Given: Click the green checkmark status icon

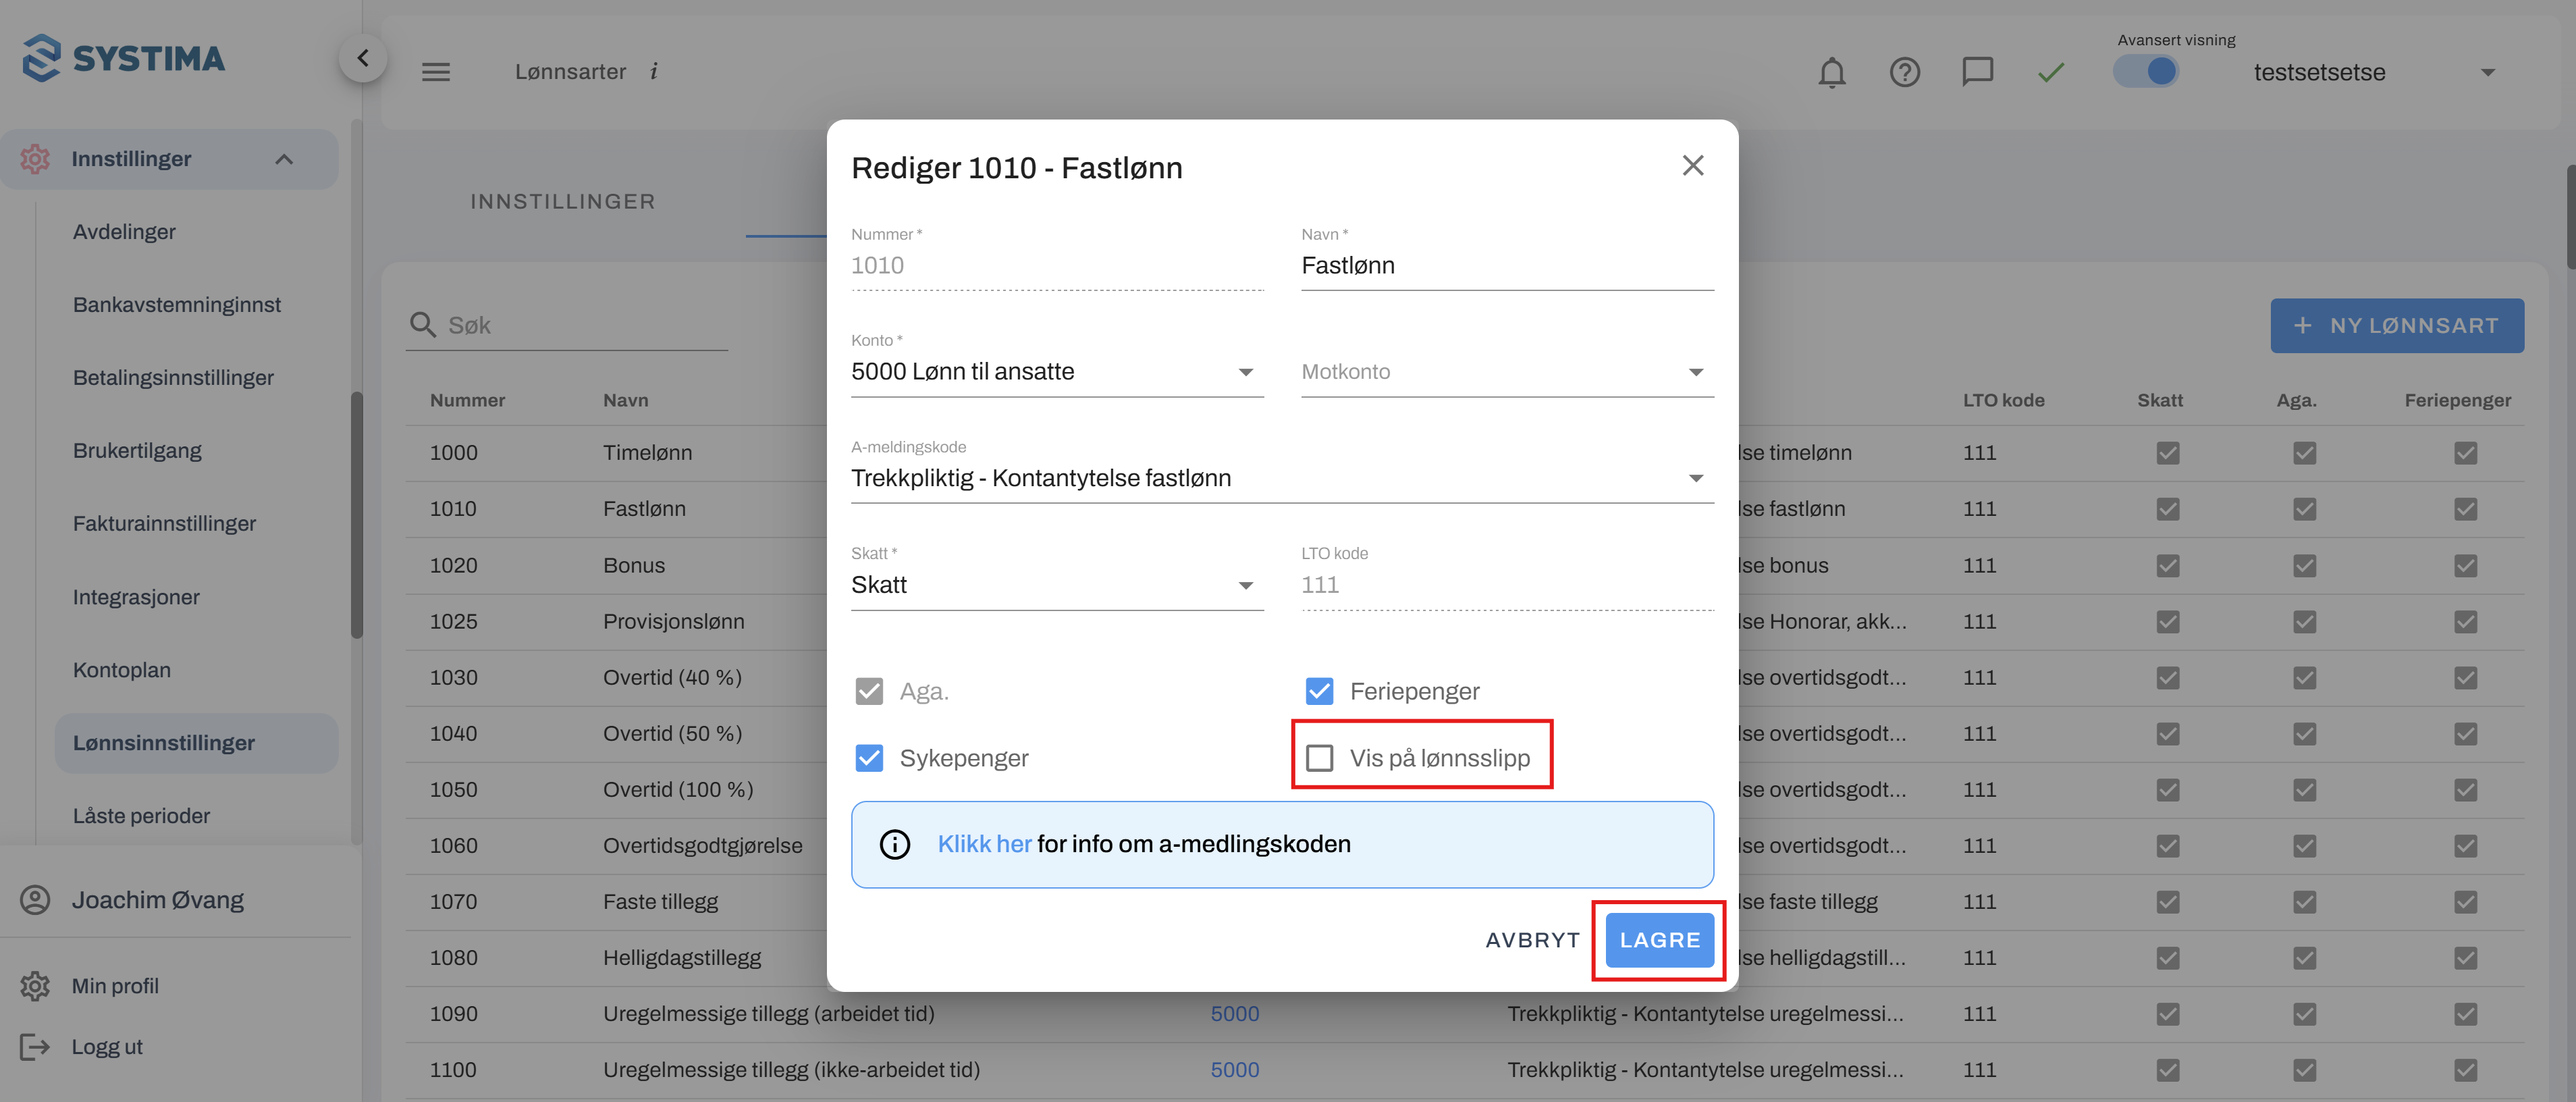Looking at the screenshot, I should pos(2051,72).
